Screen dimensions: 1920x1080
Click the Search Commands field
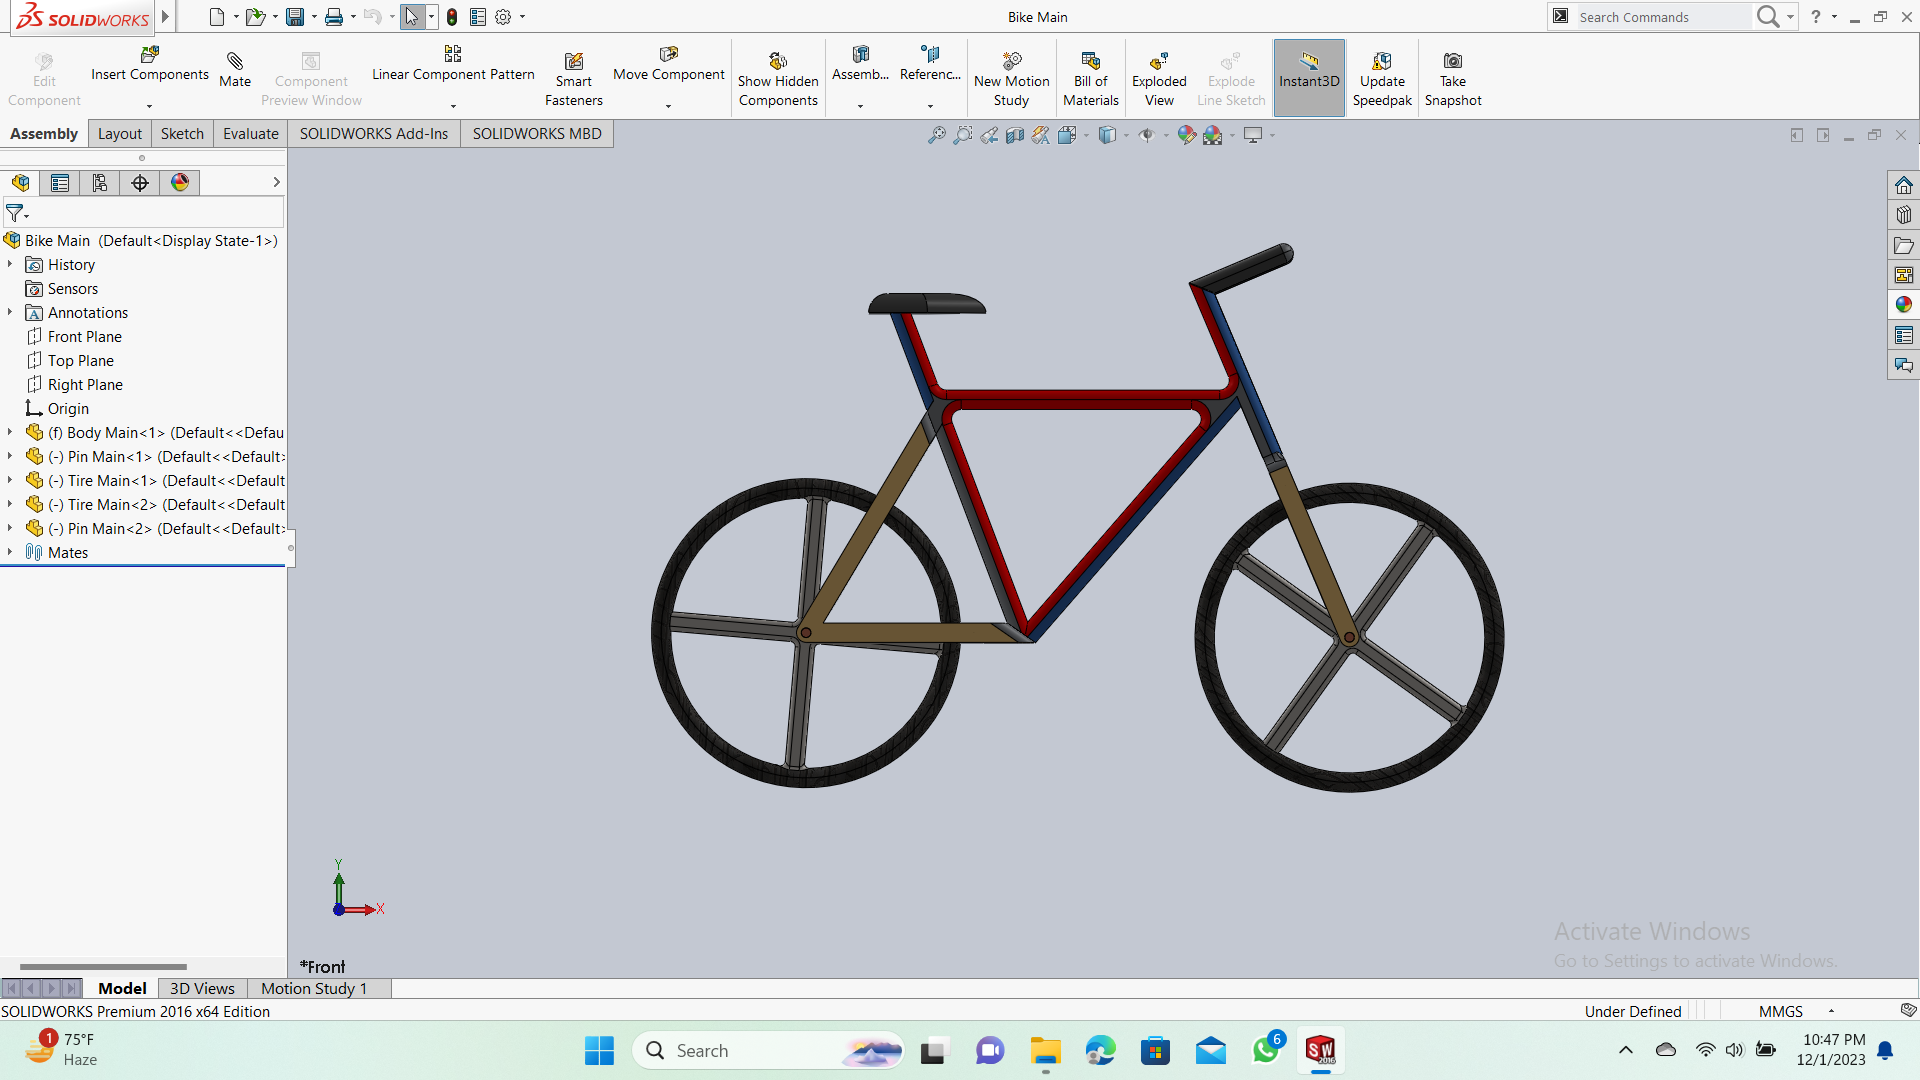pyautogui.click(x=1663, y=17)
